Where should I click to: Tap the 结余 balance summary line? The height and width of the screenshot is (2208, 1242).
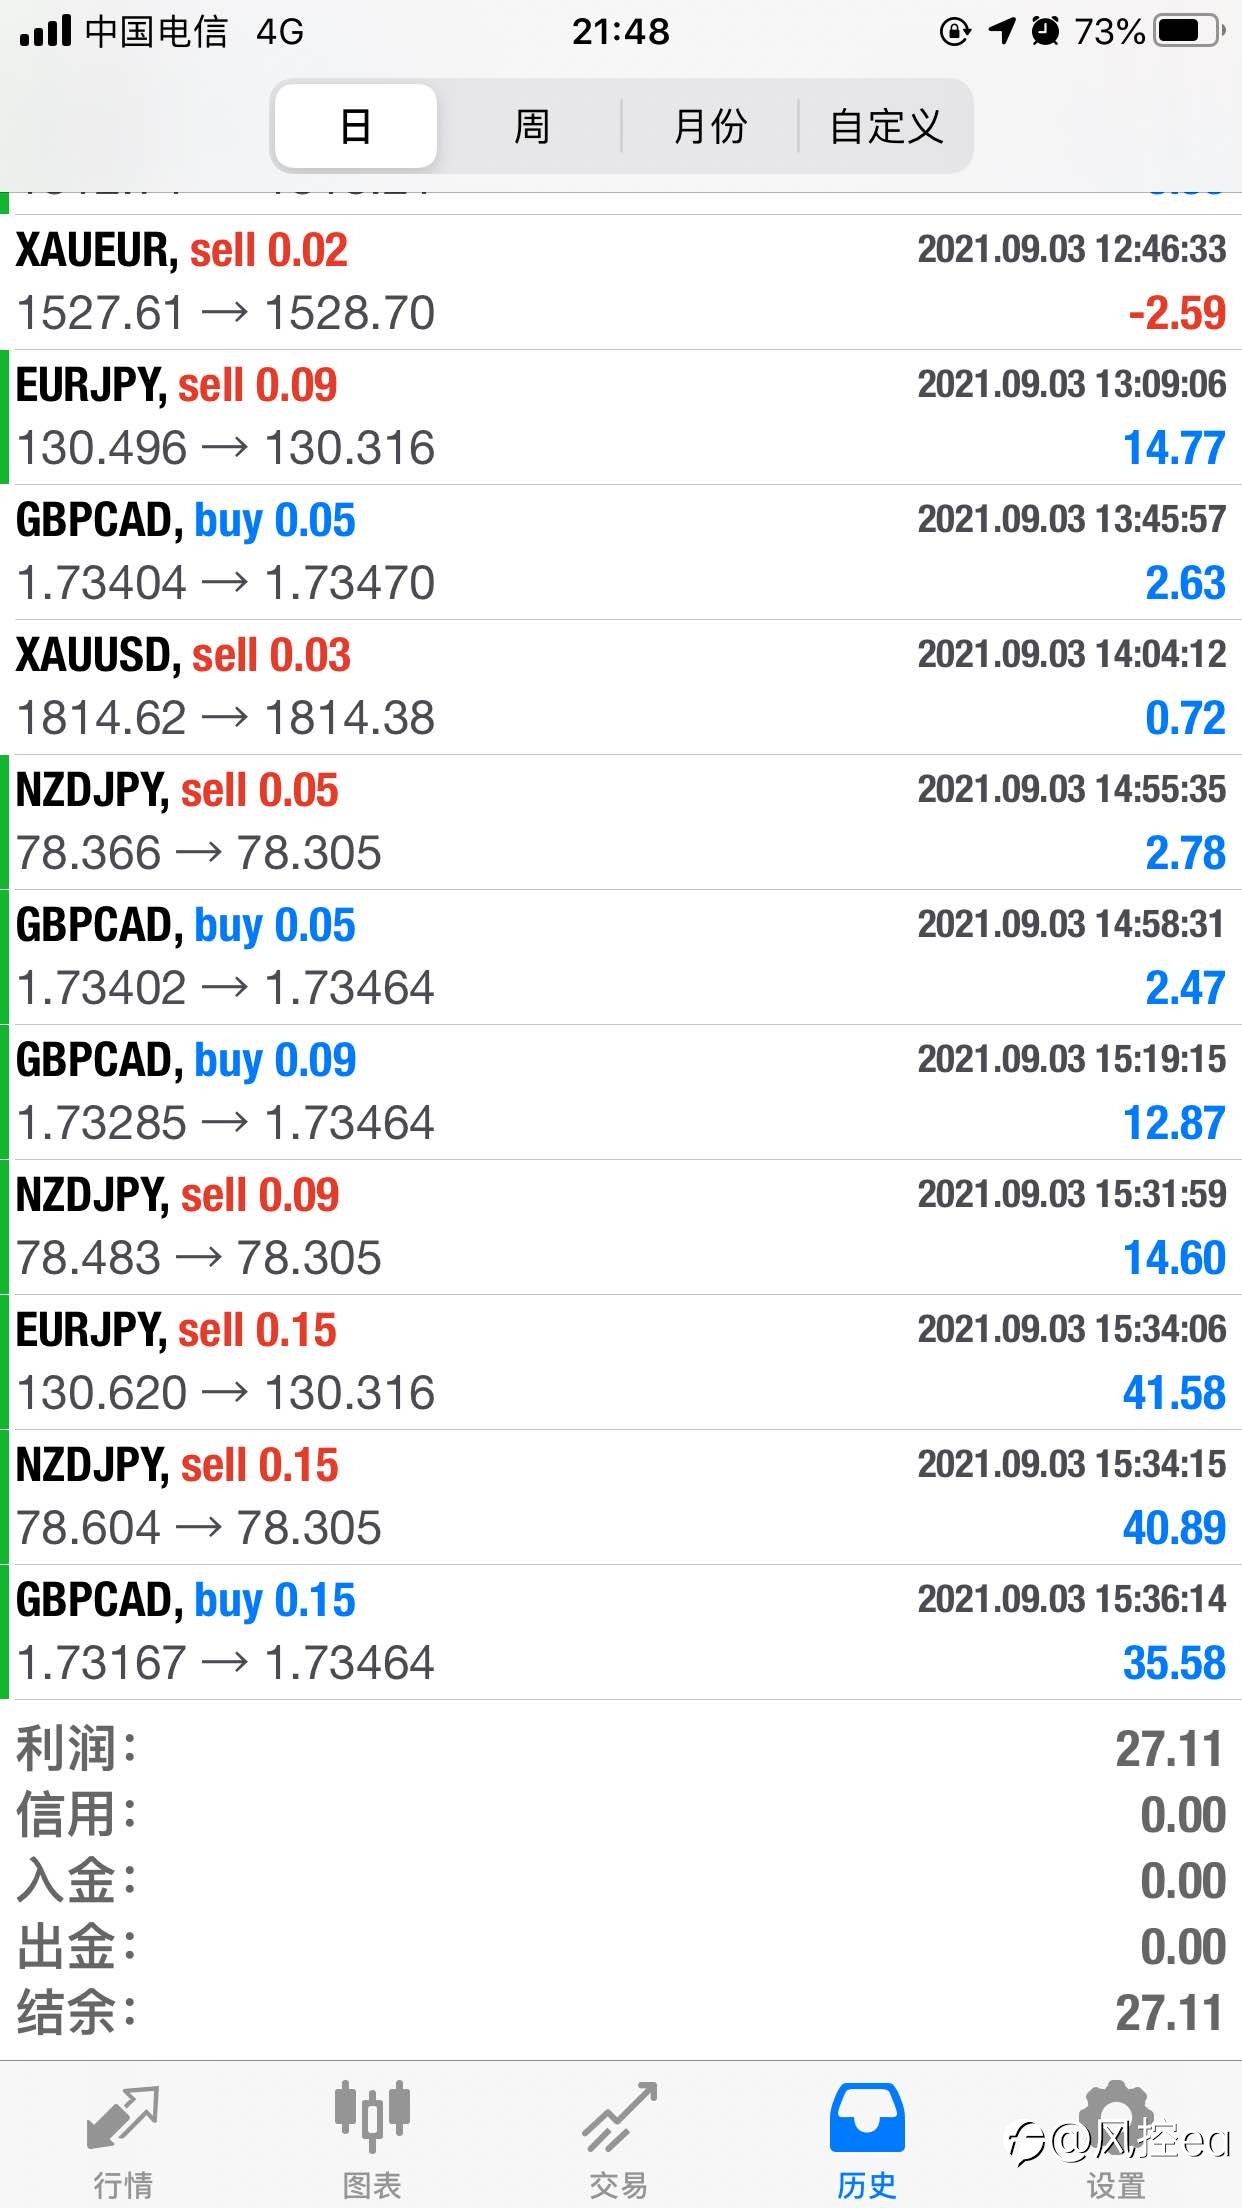click(x=621, y=2013)
